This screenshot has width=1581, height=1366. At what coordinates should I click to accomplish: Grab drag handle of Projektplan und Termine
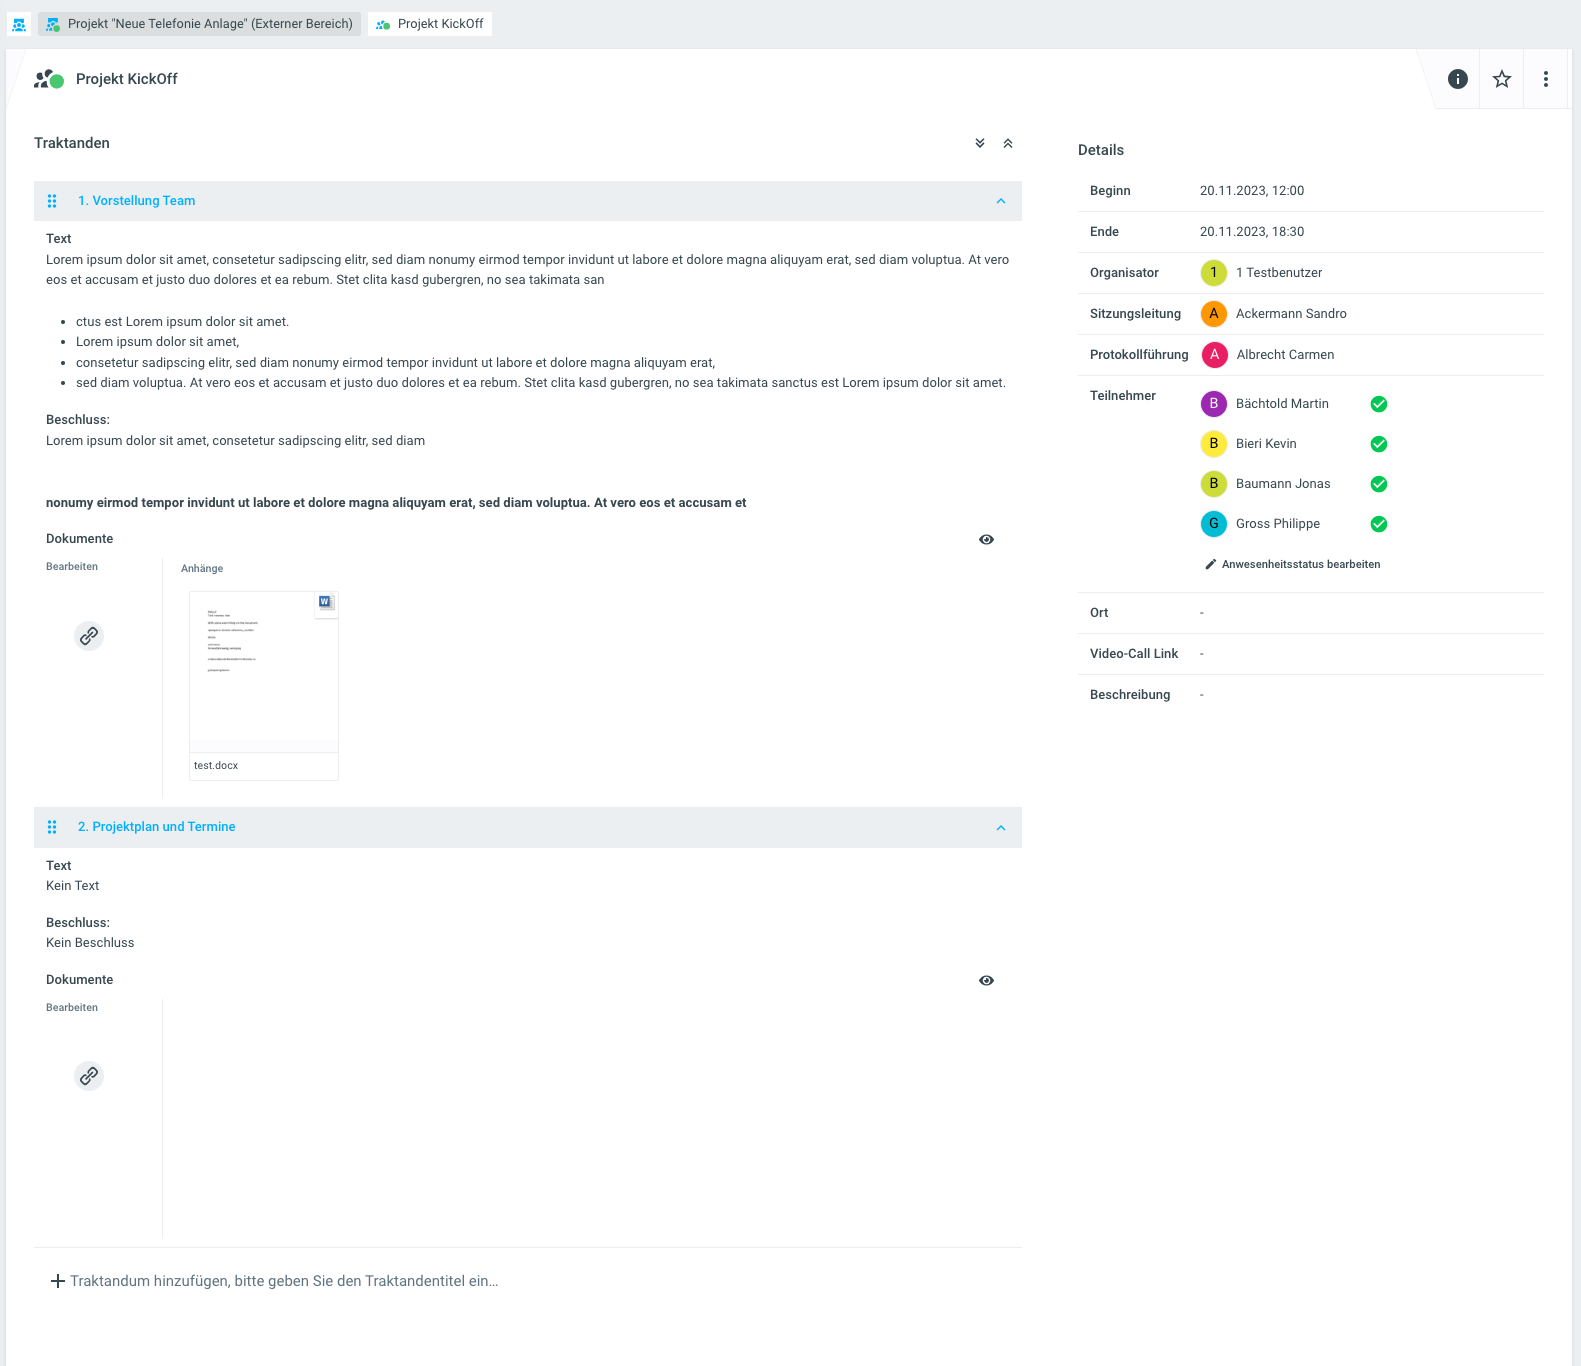tap(52, 827)
